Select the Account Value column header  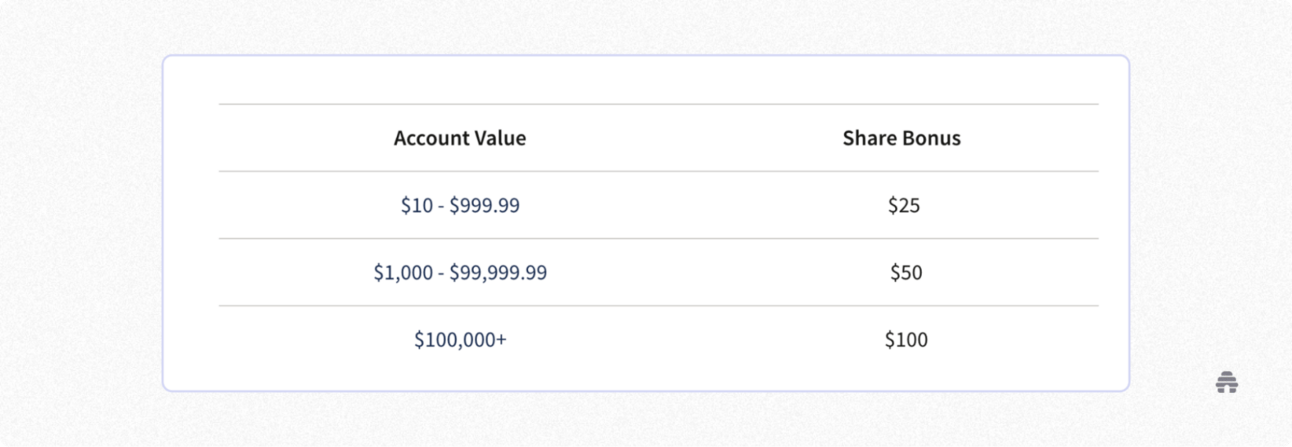(x=460, y=138)
